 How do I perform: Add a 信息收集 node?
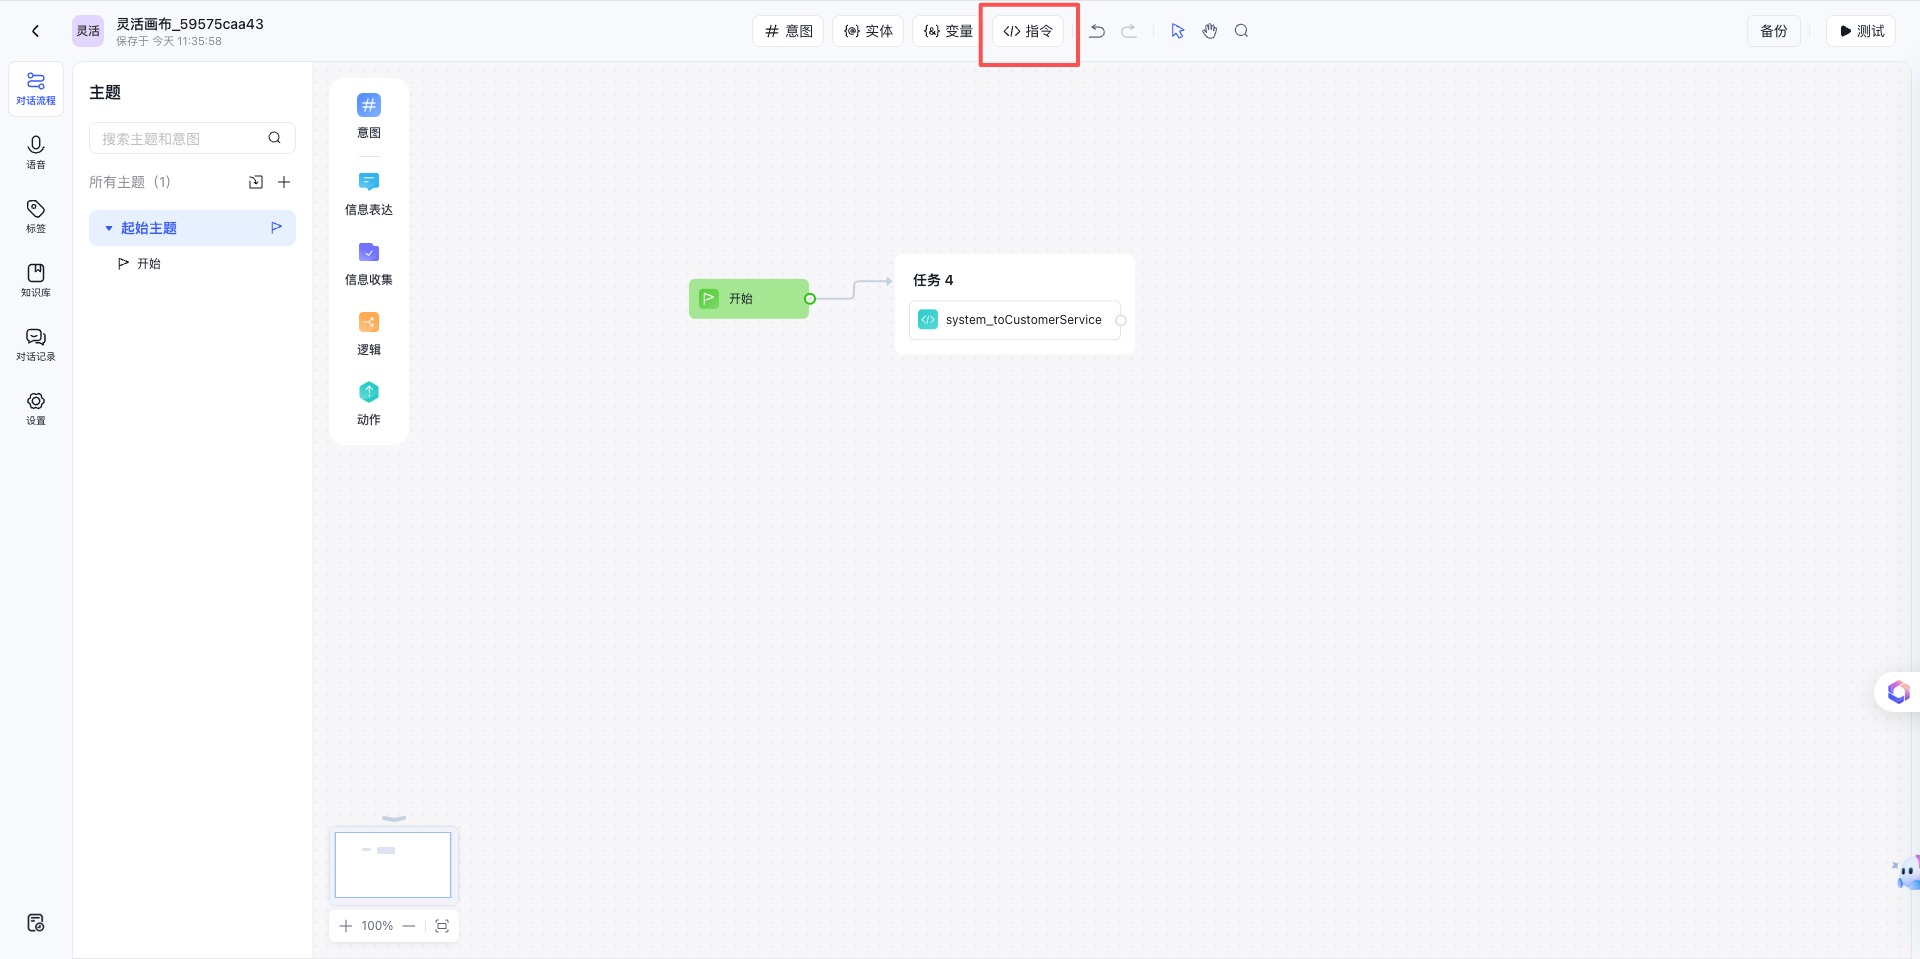369,263
